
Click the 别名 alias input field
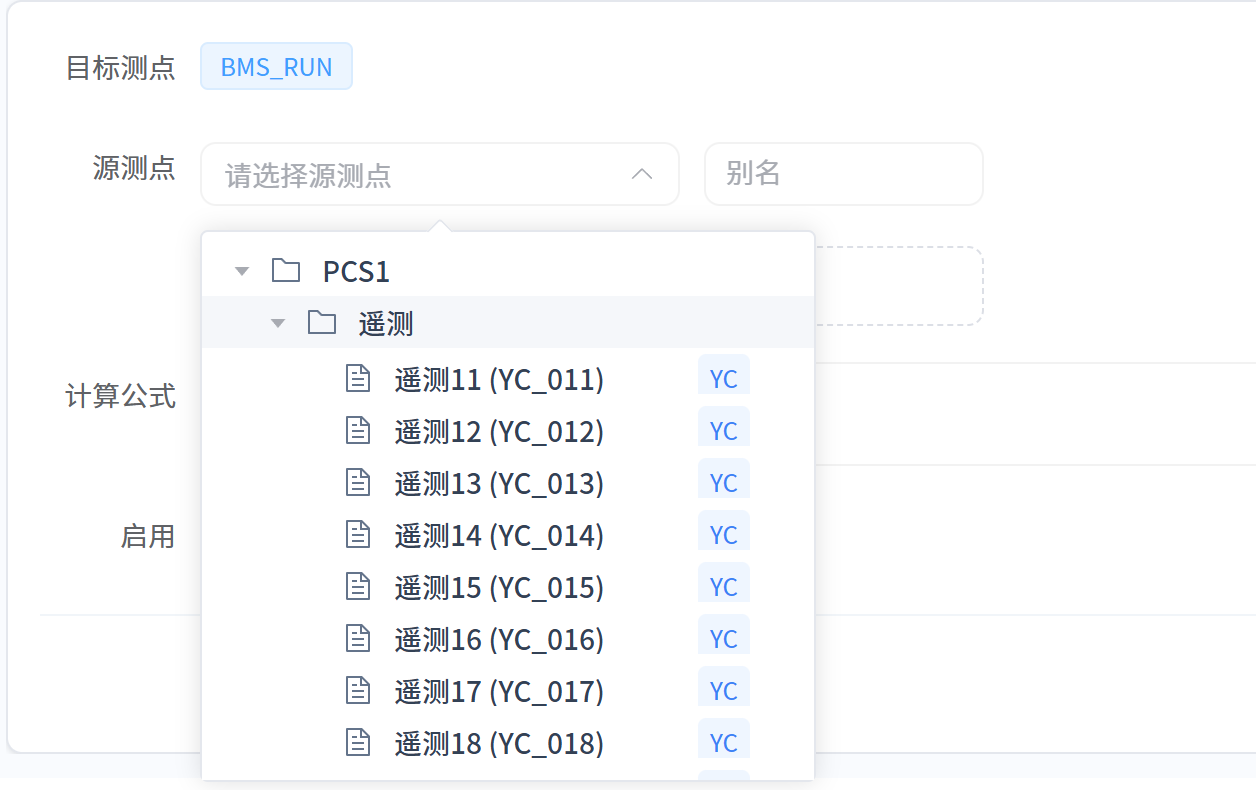(x=843, y=174)
